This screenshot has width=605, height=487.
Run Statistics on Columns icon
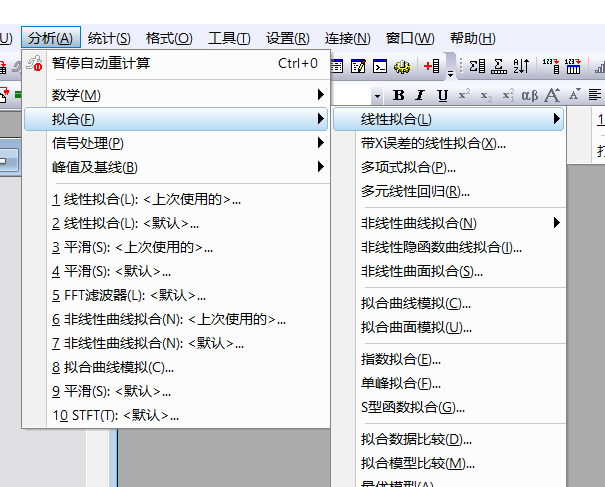(477, 66)
